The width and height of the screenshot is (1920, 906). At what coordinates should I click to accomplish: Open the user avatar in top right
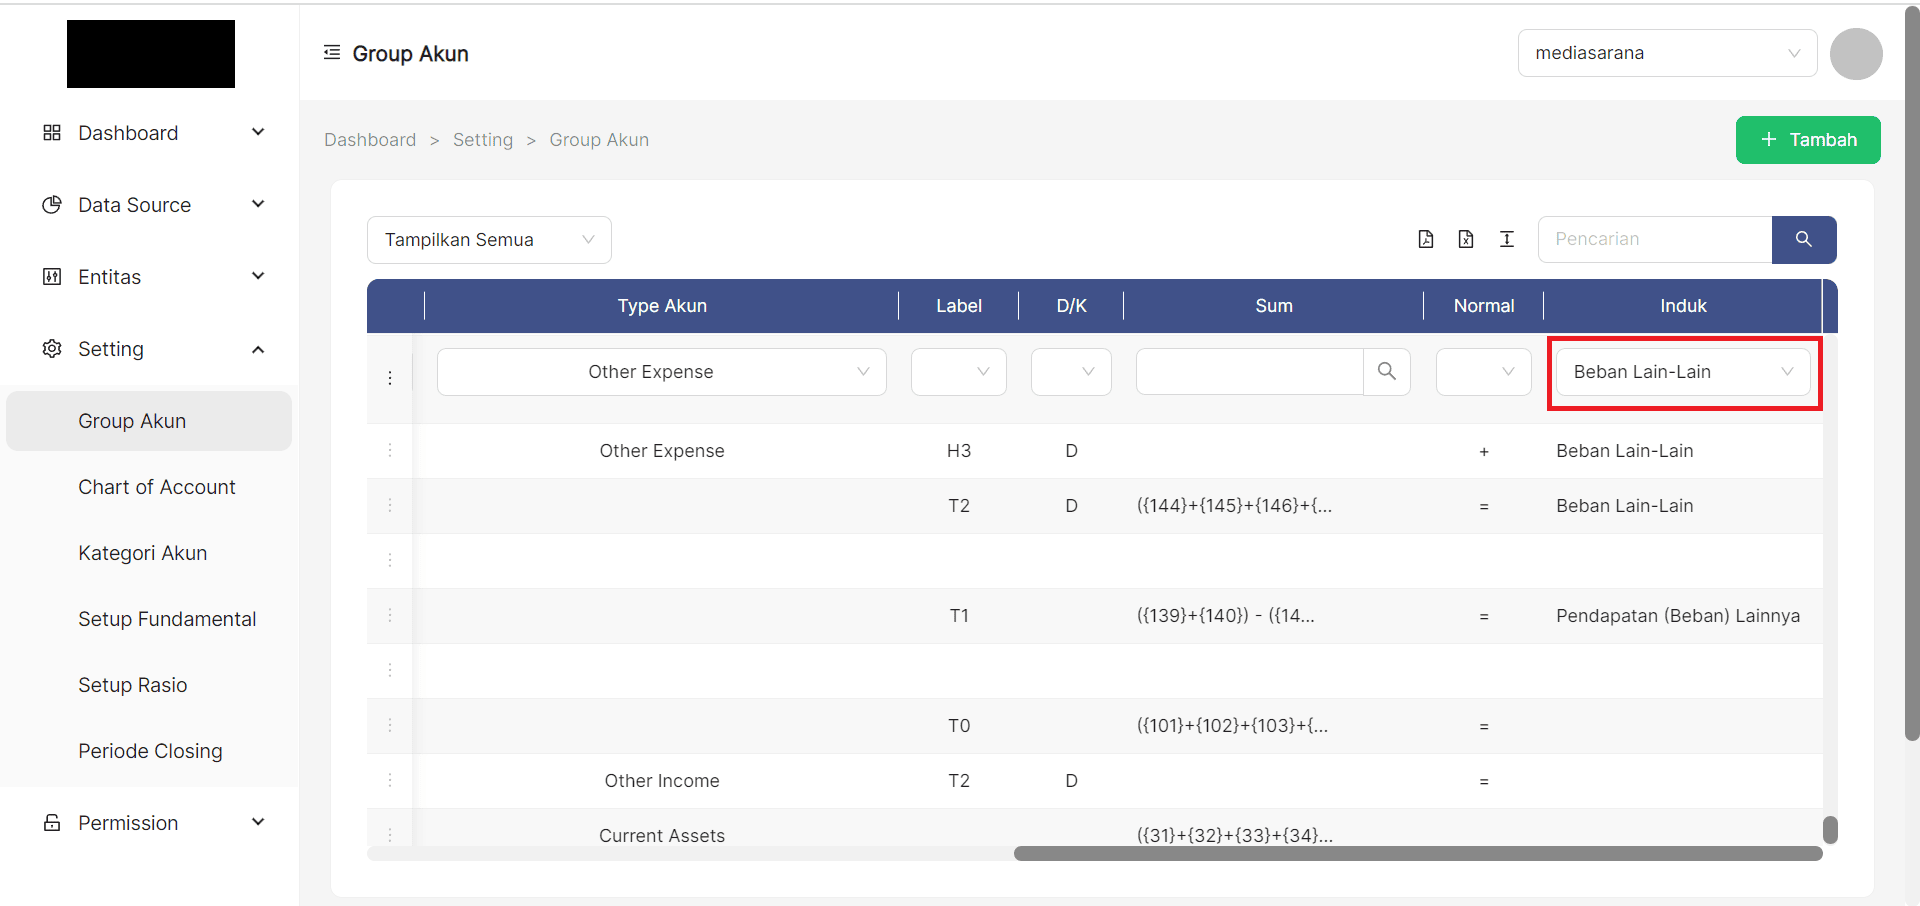(1856, 54)
